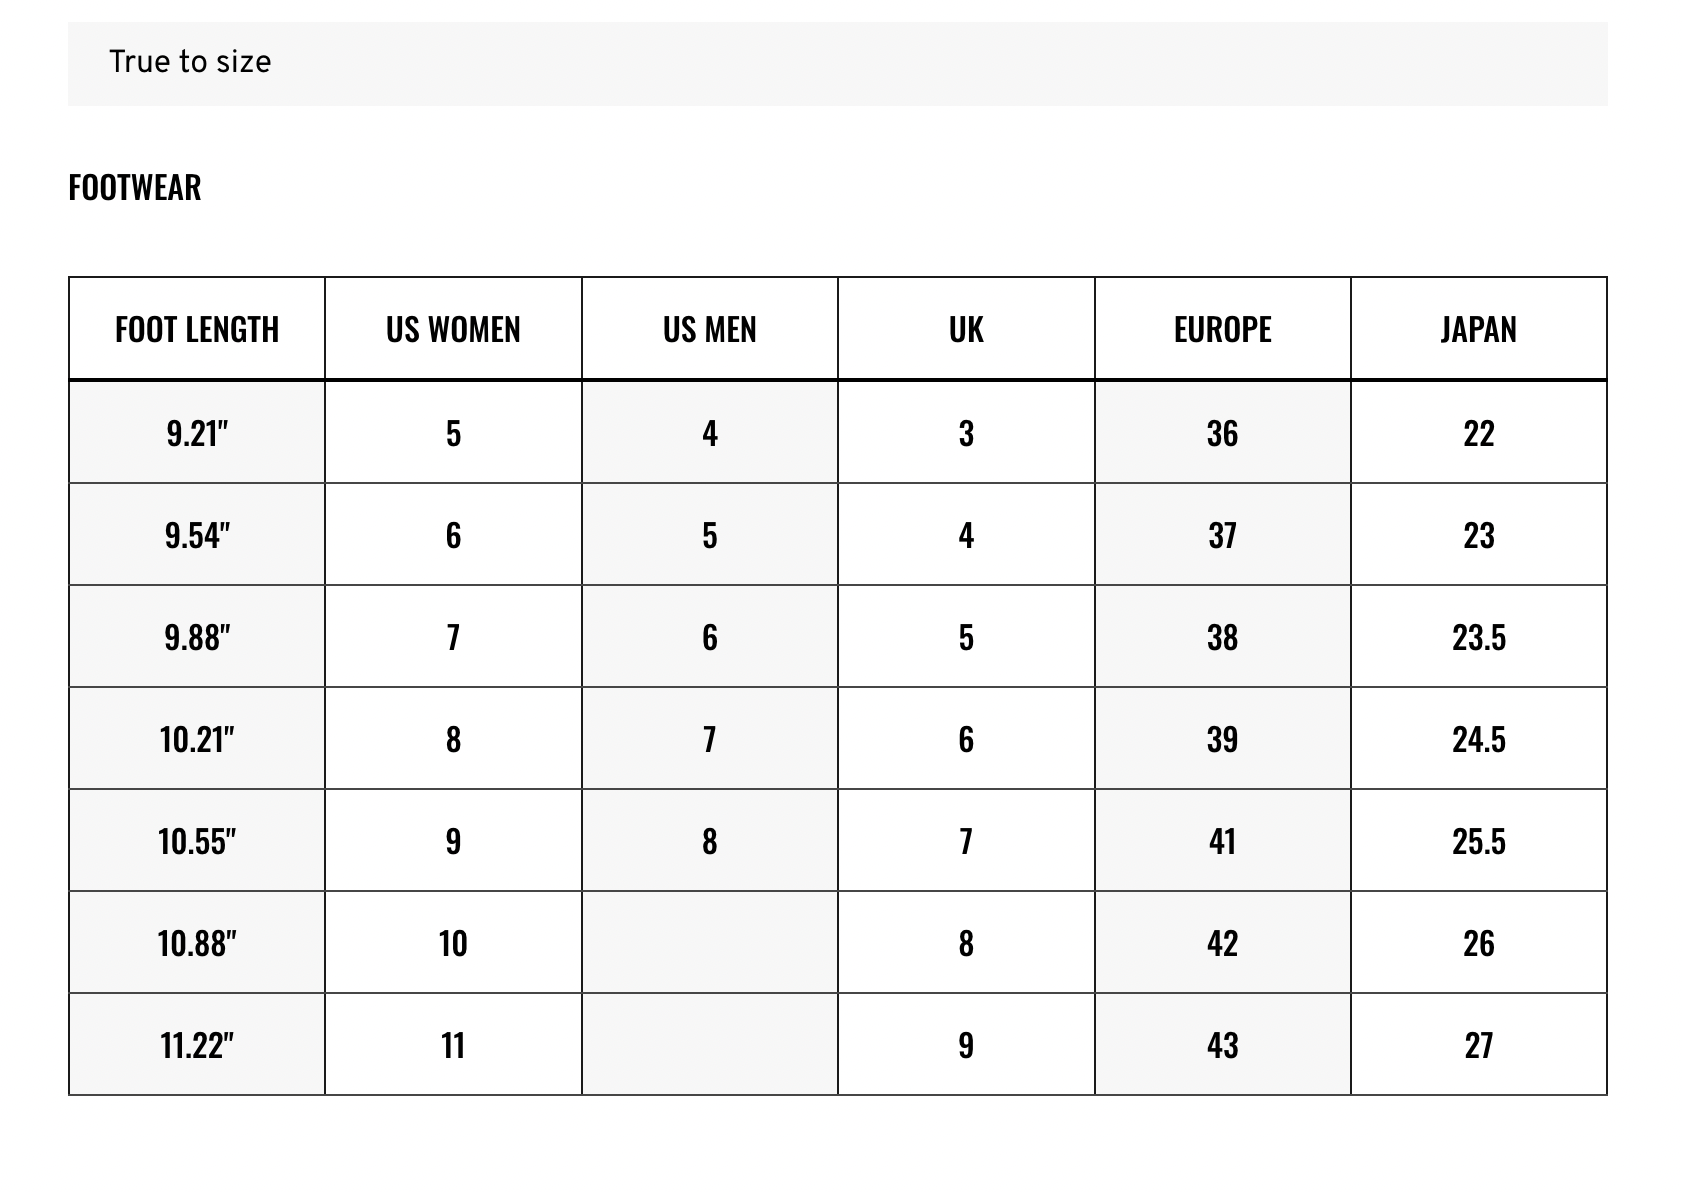This screenshot has height=1192, width=1682.
Task: Select the FOOTWEAR heading
Action: [135, 187]
